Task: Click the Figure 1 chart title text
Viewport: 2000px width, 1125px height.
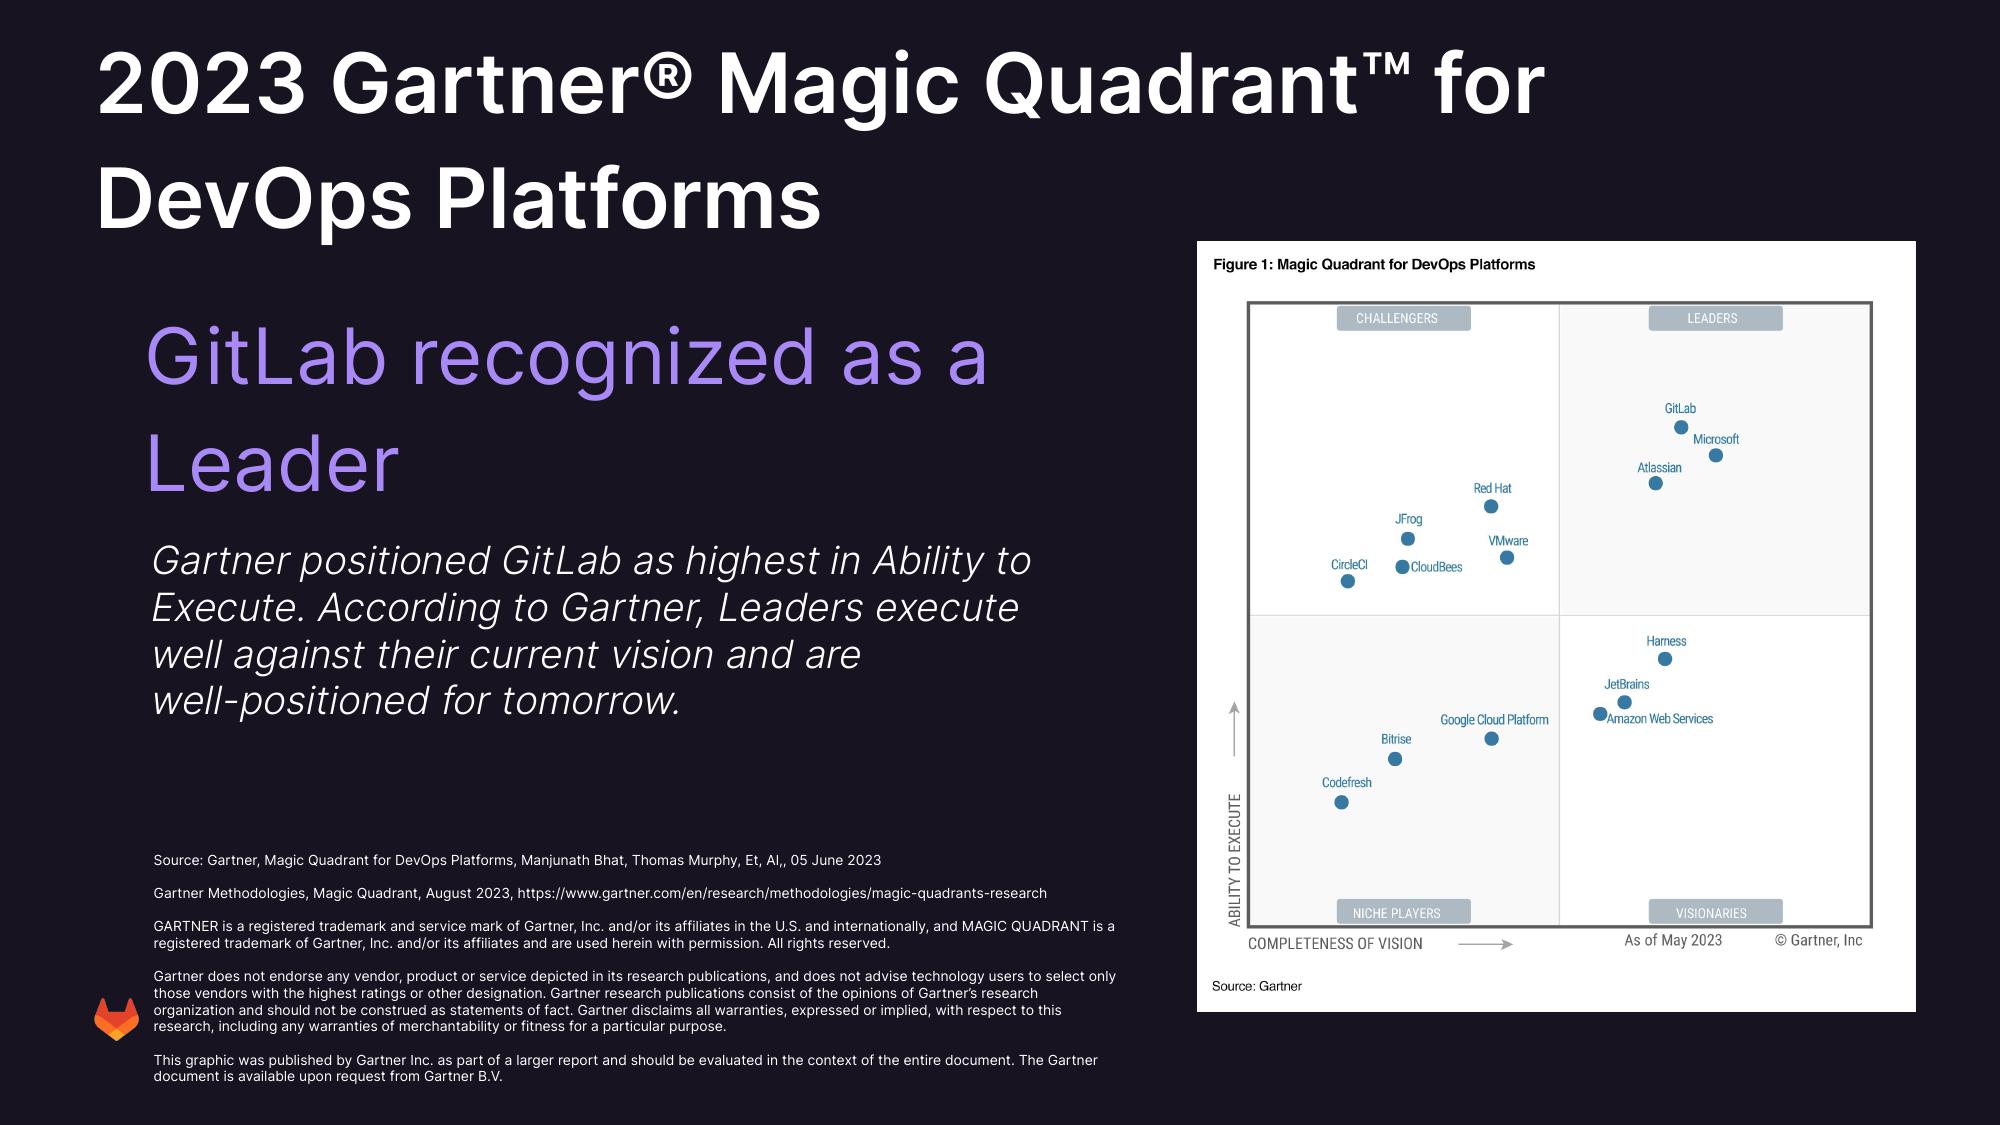Action: coord(1374,262)
